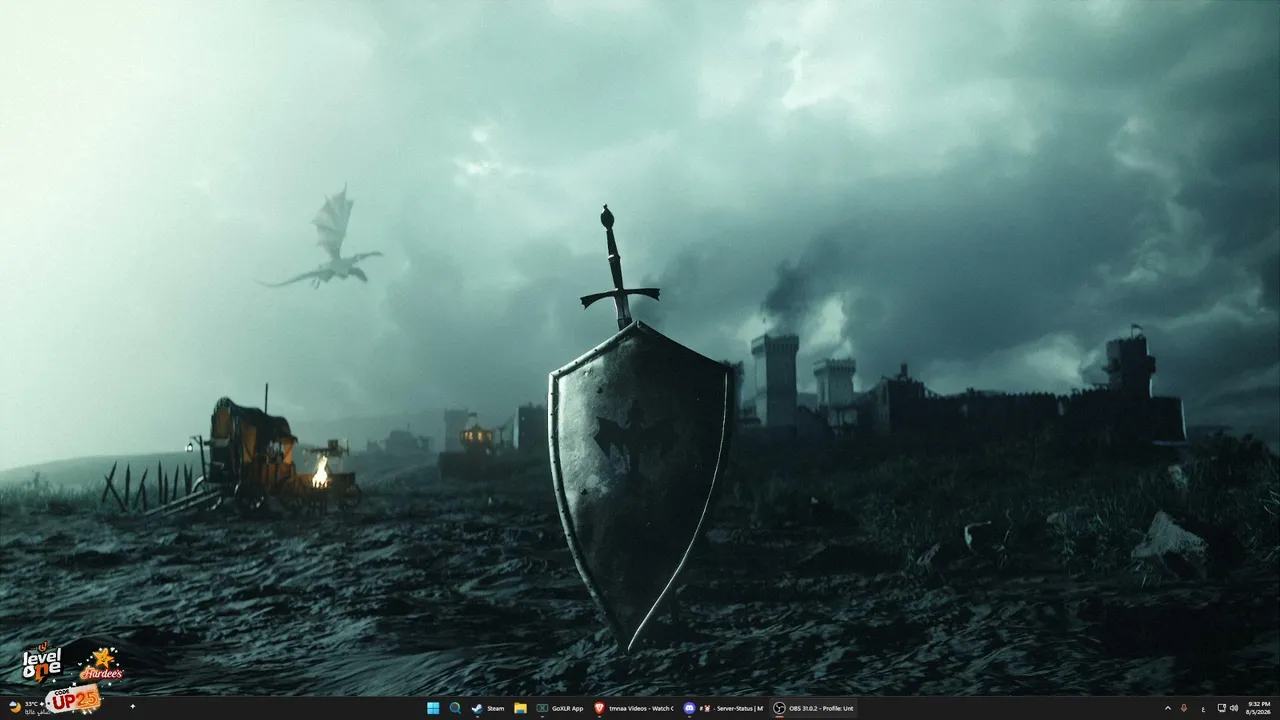Show hidden system tray icons

[x=1167, y=708]
